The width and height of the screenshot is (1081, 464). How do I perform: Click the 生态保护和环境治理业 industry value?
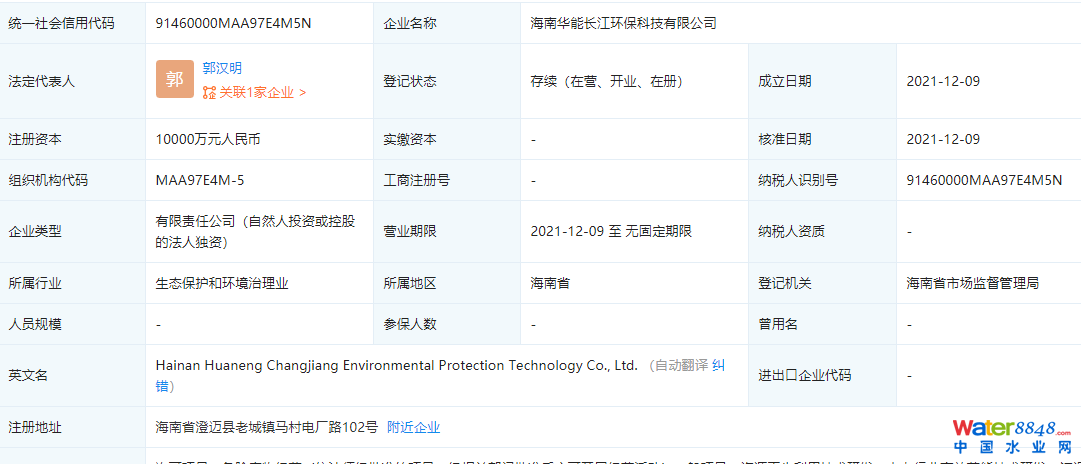coord(222,283)
